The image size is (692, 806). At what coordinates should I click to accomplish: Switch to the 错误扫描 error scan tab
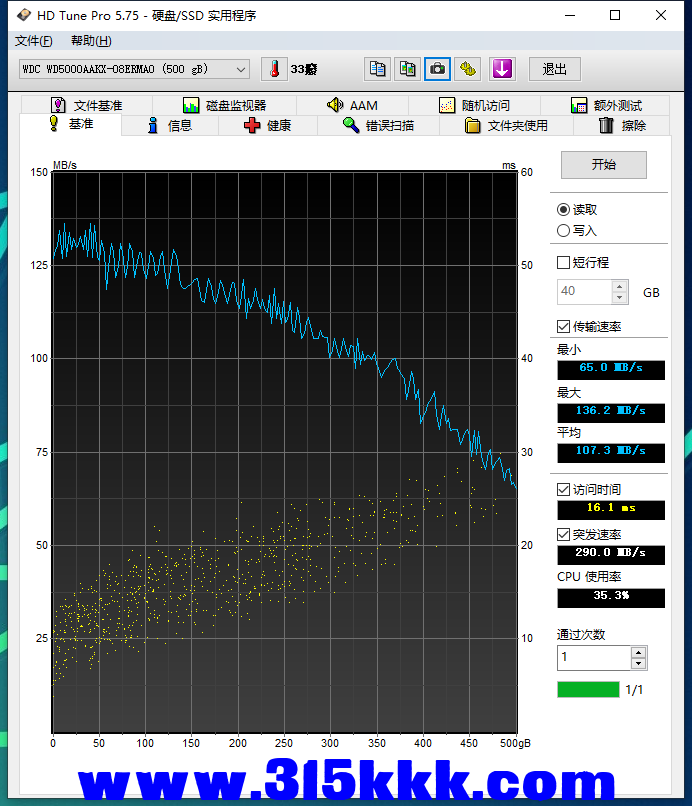click(x=377, y=126)
